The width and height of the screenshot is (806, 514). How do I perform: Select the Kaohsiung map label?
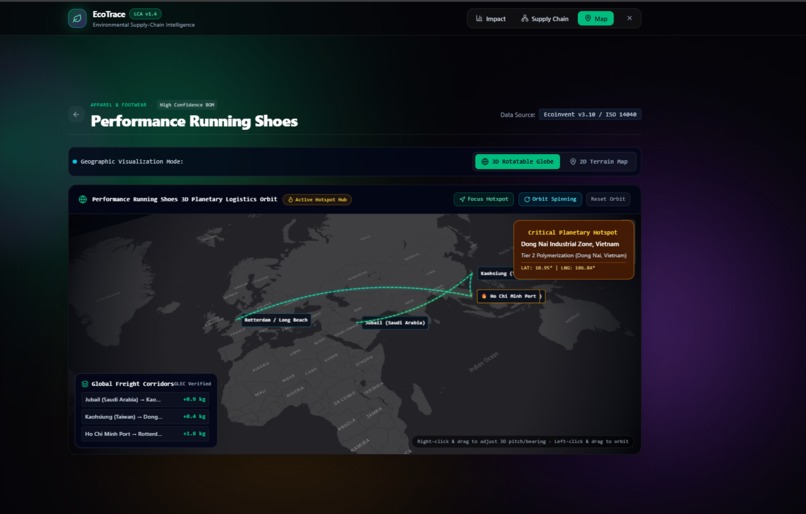496,273
